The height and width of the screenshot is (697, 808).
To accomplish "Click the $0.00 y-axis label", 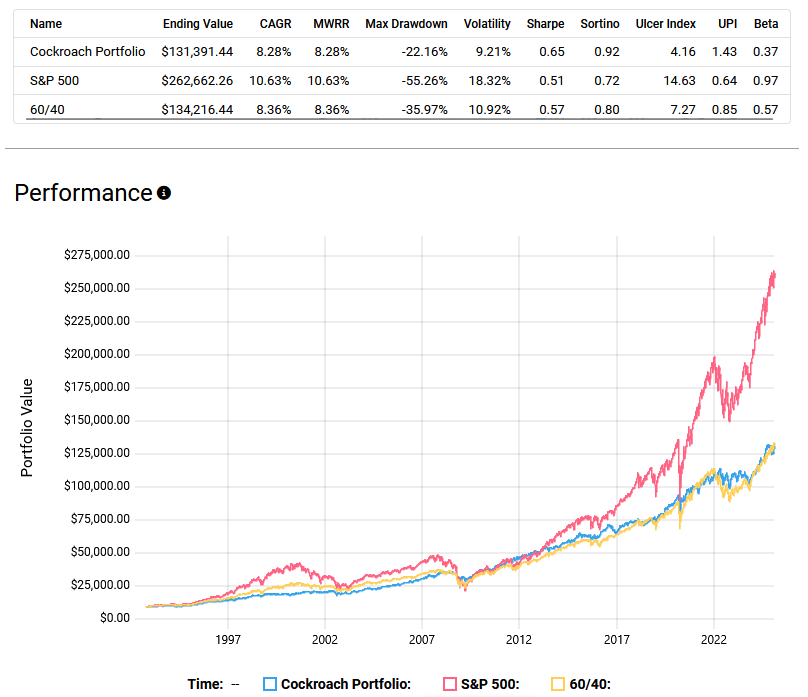I will 115,618.
